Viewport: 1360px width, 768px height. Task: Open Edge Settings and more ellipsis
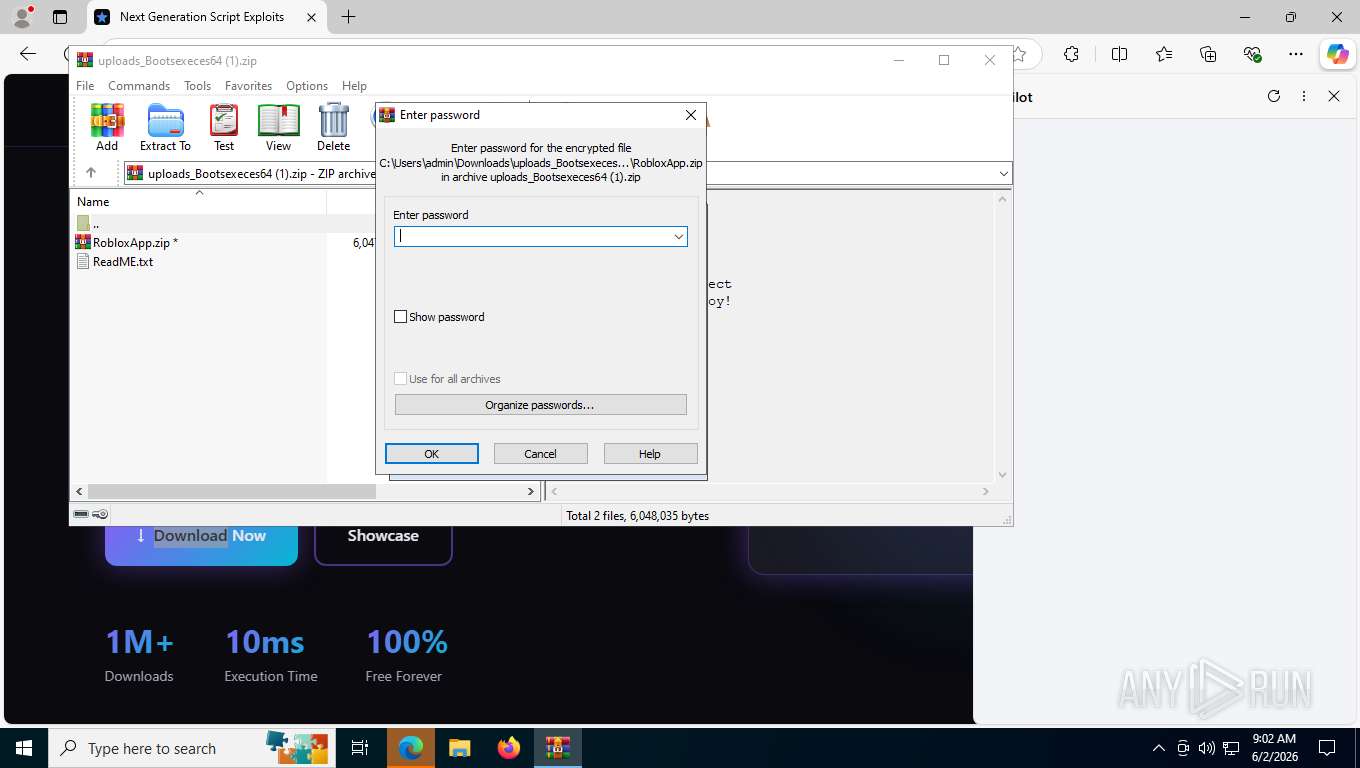tap(1296, 54)
